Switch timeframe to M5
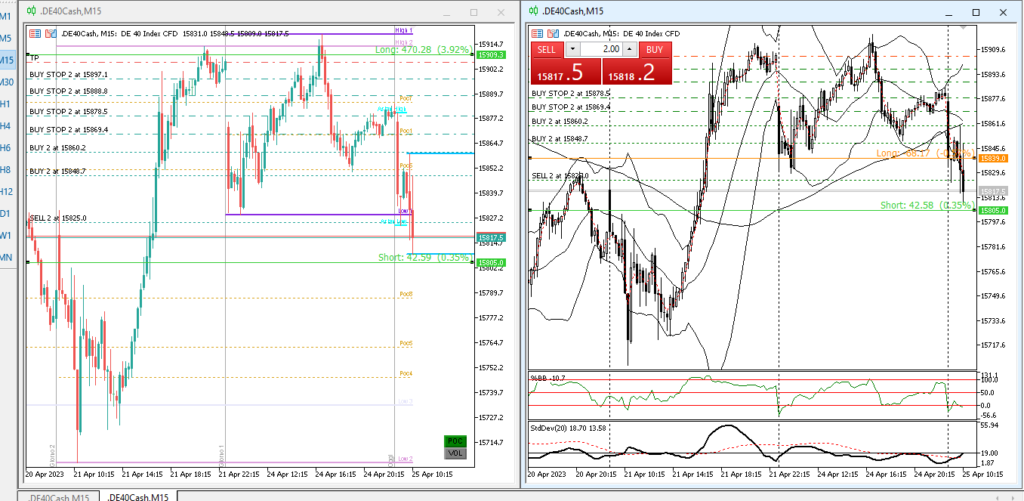 pos(6,37)
